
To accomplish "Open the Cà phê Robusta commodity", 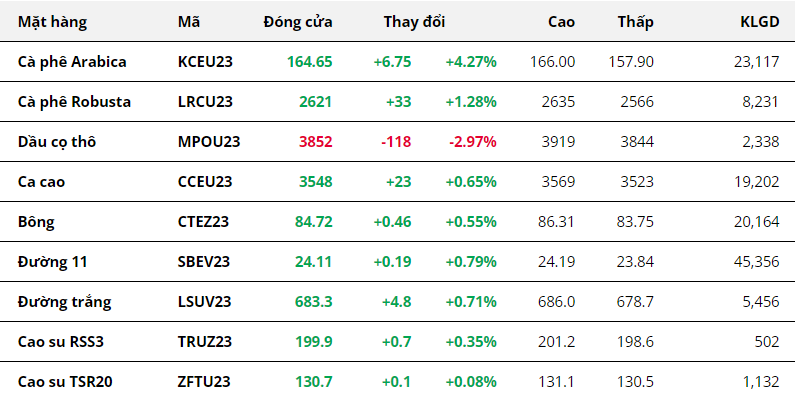I will coord(74,101).
